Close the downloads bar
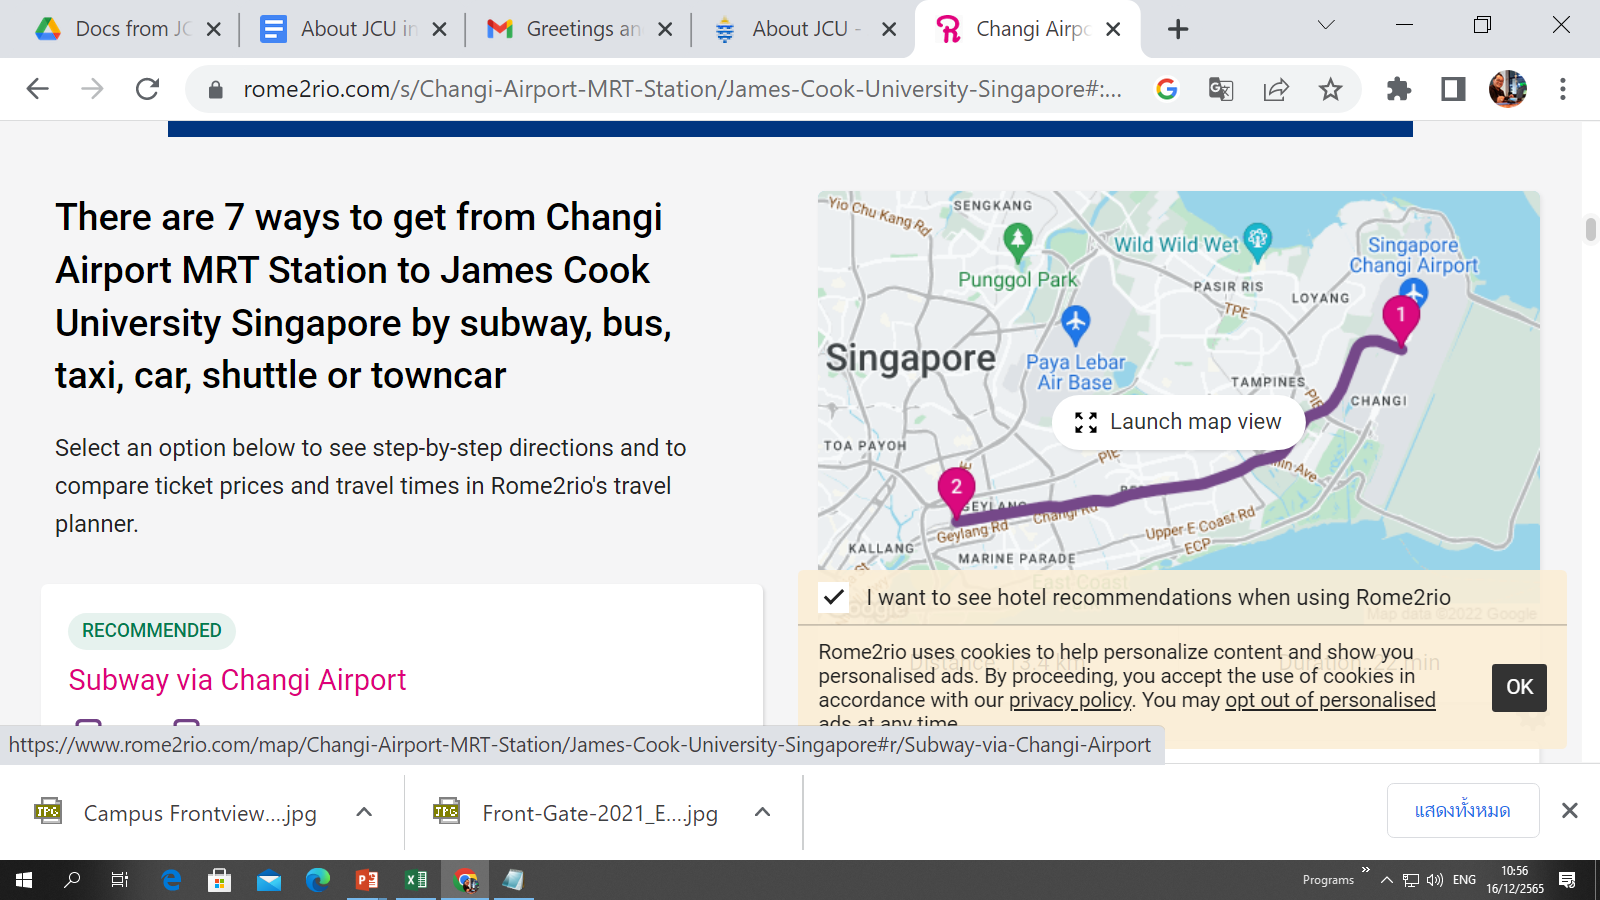This screenshot has height=900, width=1600. (1570, 811)
